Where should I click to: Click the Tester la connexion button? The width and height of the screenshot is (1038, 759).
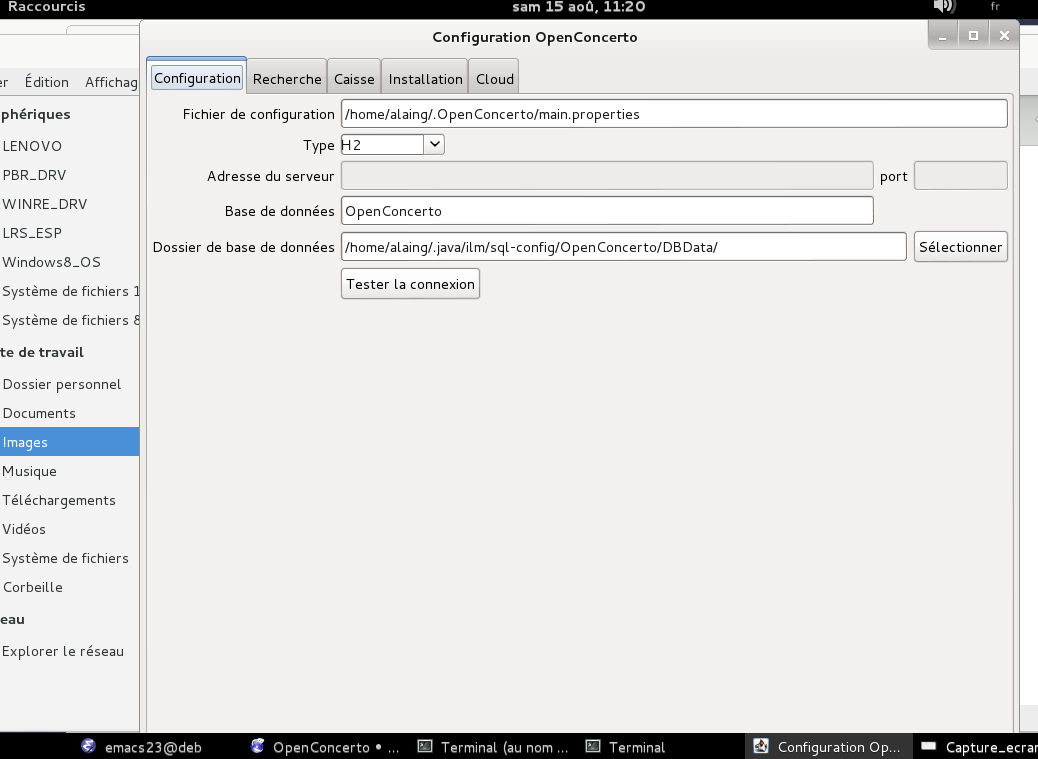pyautogui.click(x=410, y=284)
